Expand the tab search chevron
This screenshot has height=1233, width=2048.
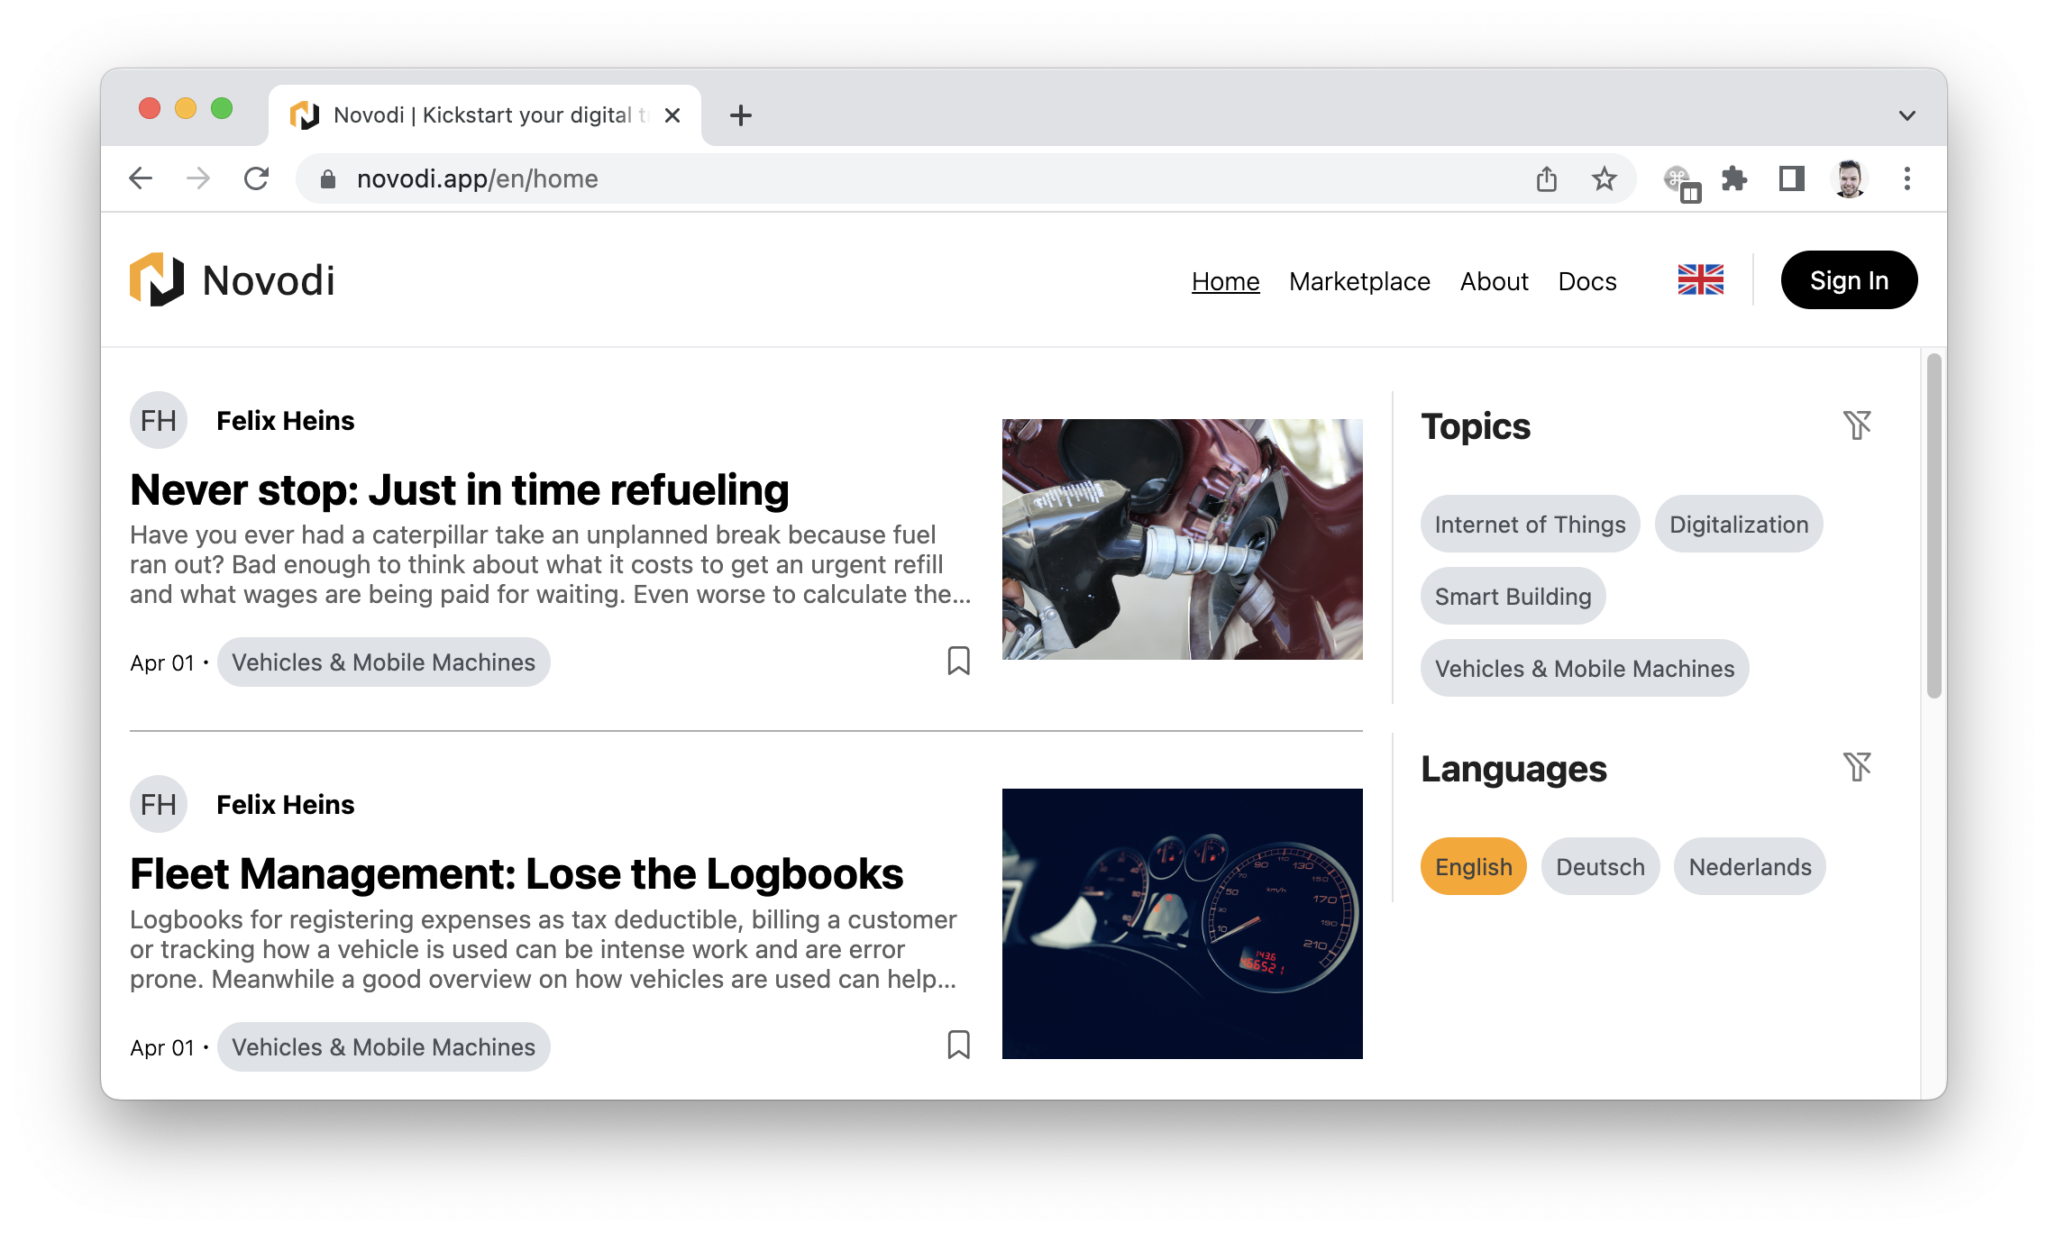tap(1906, 115)
